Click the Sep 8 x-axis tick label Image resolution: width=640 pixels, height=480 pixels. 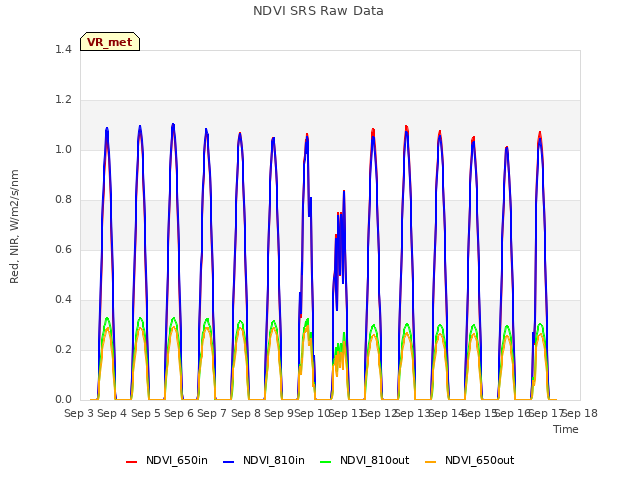click(245, 413)
